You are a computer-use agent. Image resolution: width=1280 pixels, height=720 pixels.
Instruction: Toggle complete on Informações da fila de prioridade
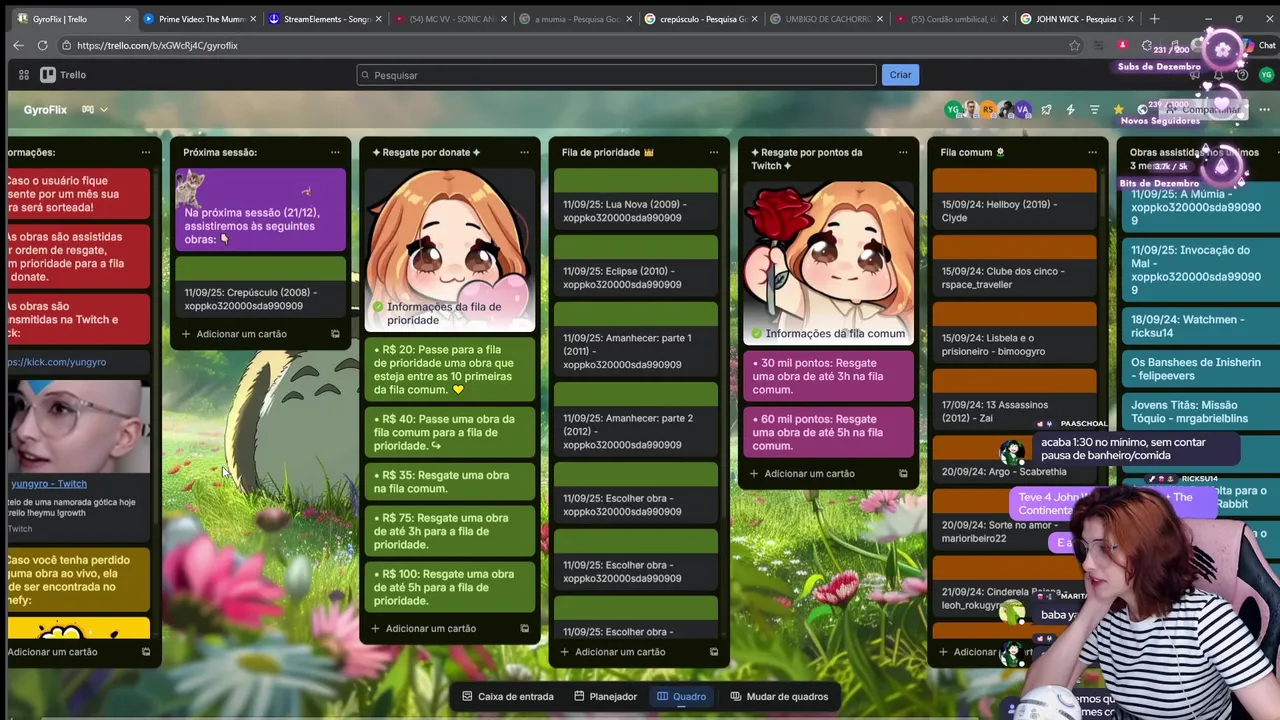378,307
